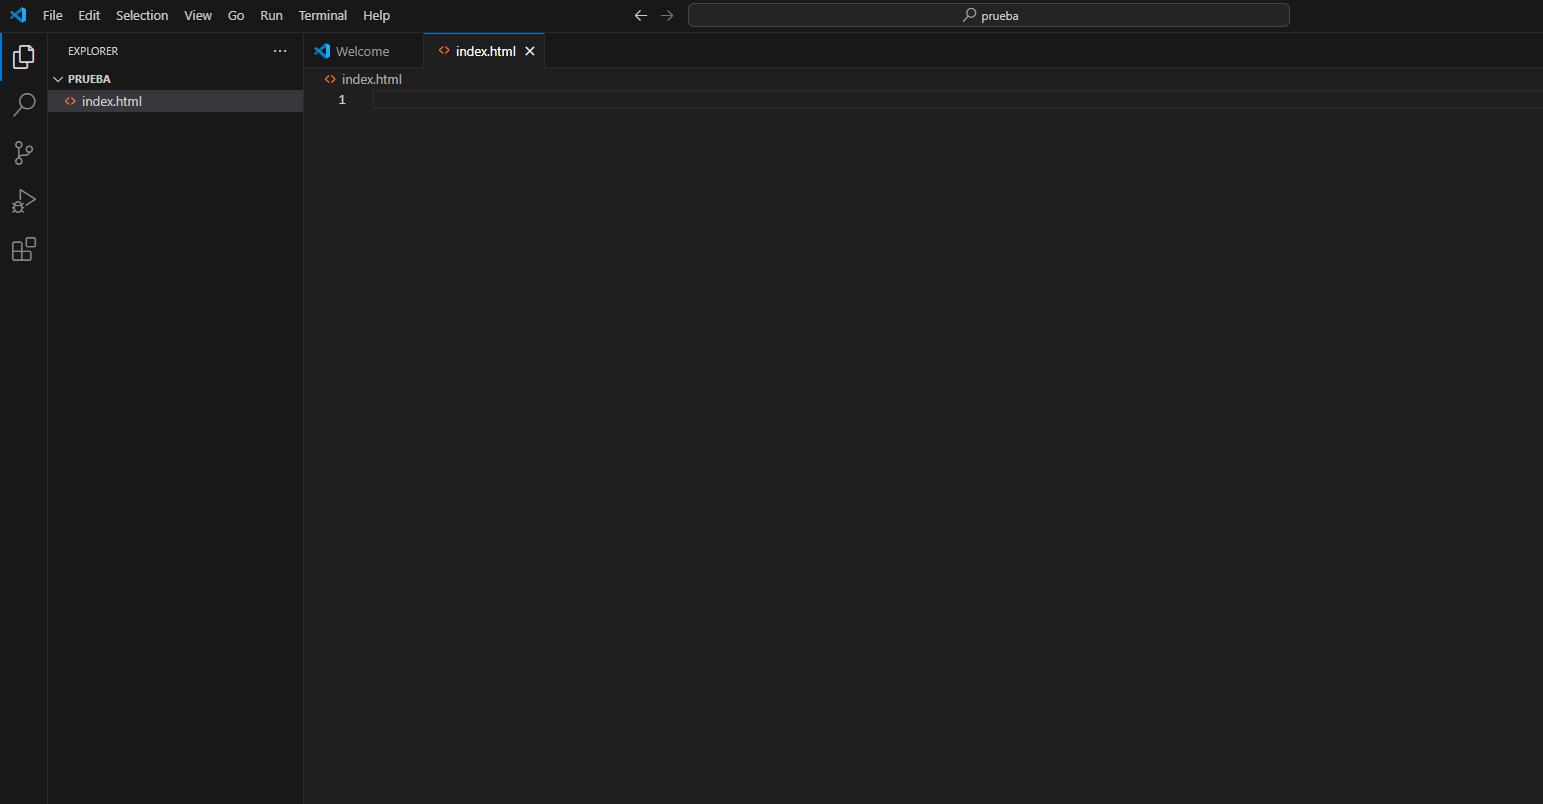Image resolution: width=1543 pixels, height=804 pixels.
Task: Click line number 1 in the gutter
Action: click(x=342, y=100)
